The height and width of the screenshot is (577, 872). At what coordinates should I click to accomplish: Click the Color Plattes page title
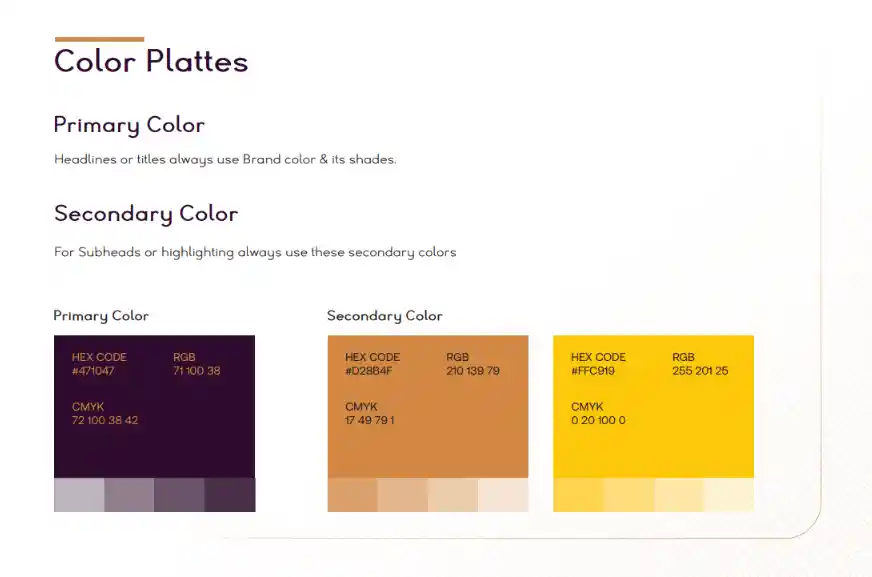pos(151,61)
